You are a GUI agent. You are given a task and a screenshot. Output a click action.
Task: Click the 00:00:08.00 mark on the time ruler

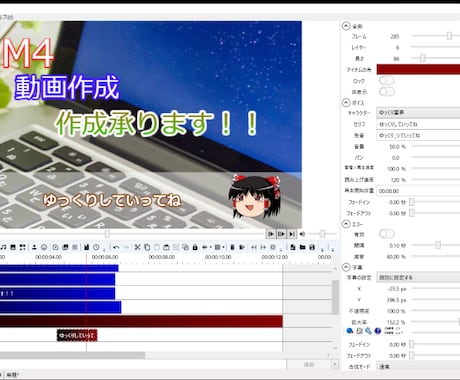tap(161, 257)
